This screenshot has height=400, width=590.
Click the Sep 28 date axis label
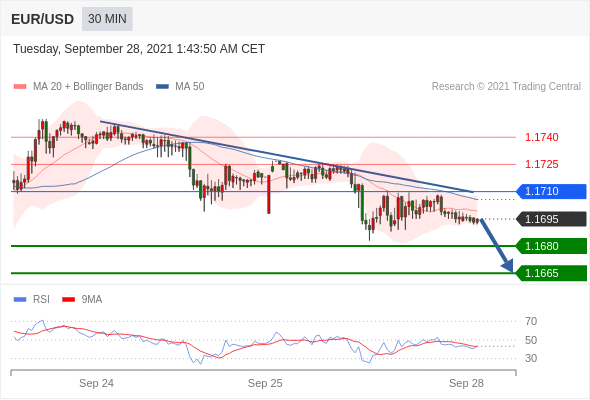(466, 383)
